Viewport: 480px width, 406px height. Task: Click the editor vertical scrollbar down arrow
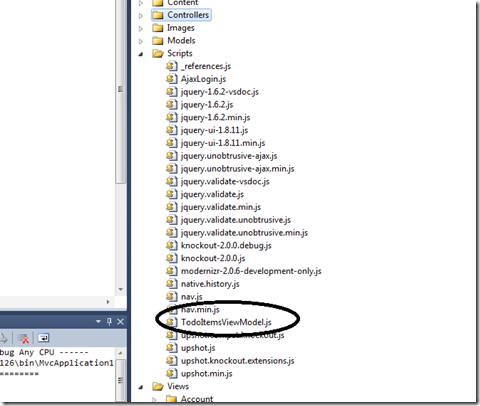(121, 289)
